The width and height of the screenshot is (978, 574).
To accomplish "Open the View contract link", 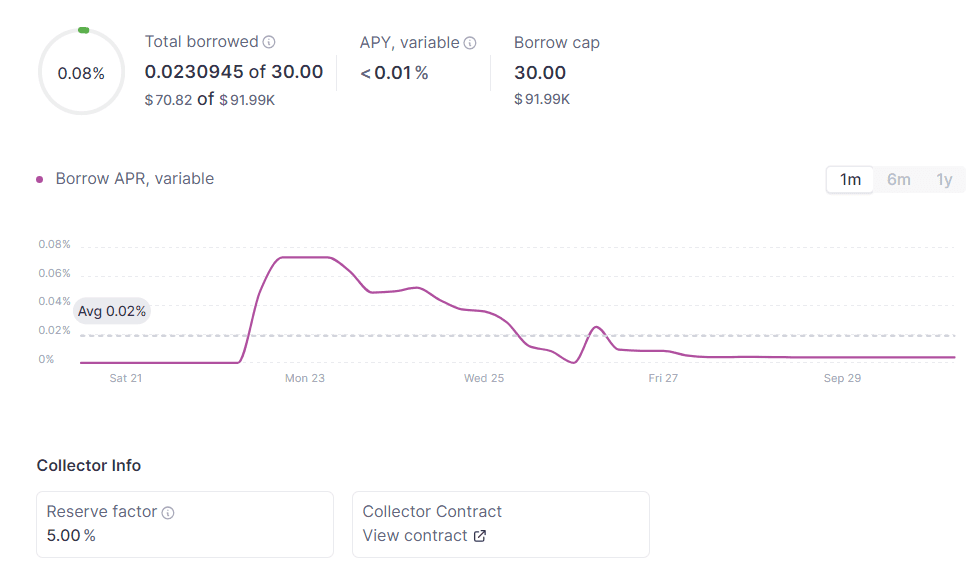I will 415,536.
